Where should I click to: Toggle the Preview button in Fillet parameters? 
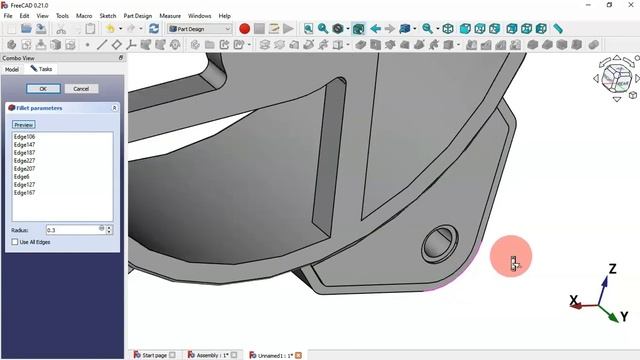point(24,125)
